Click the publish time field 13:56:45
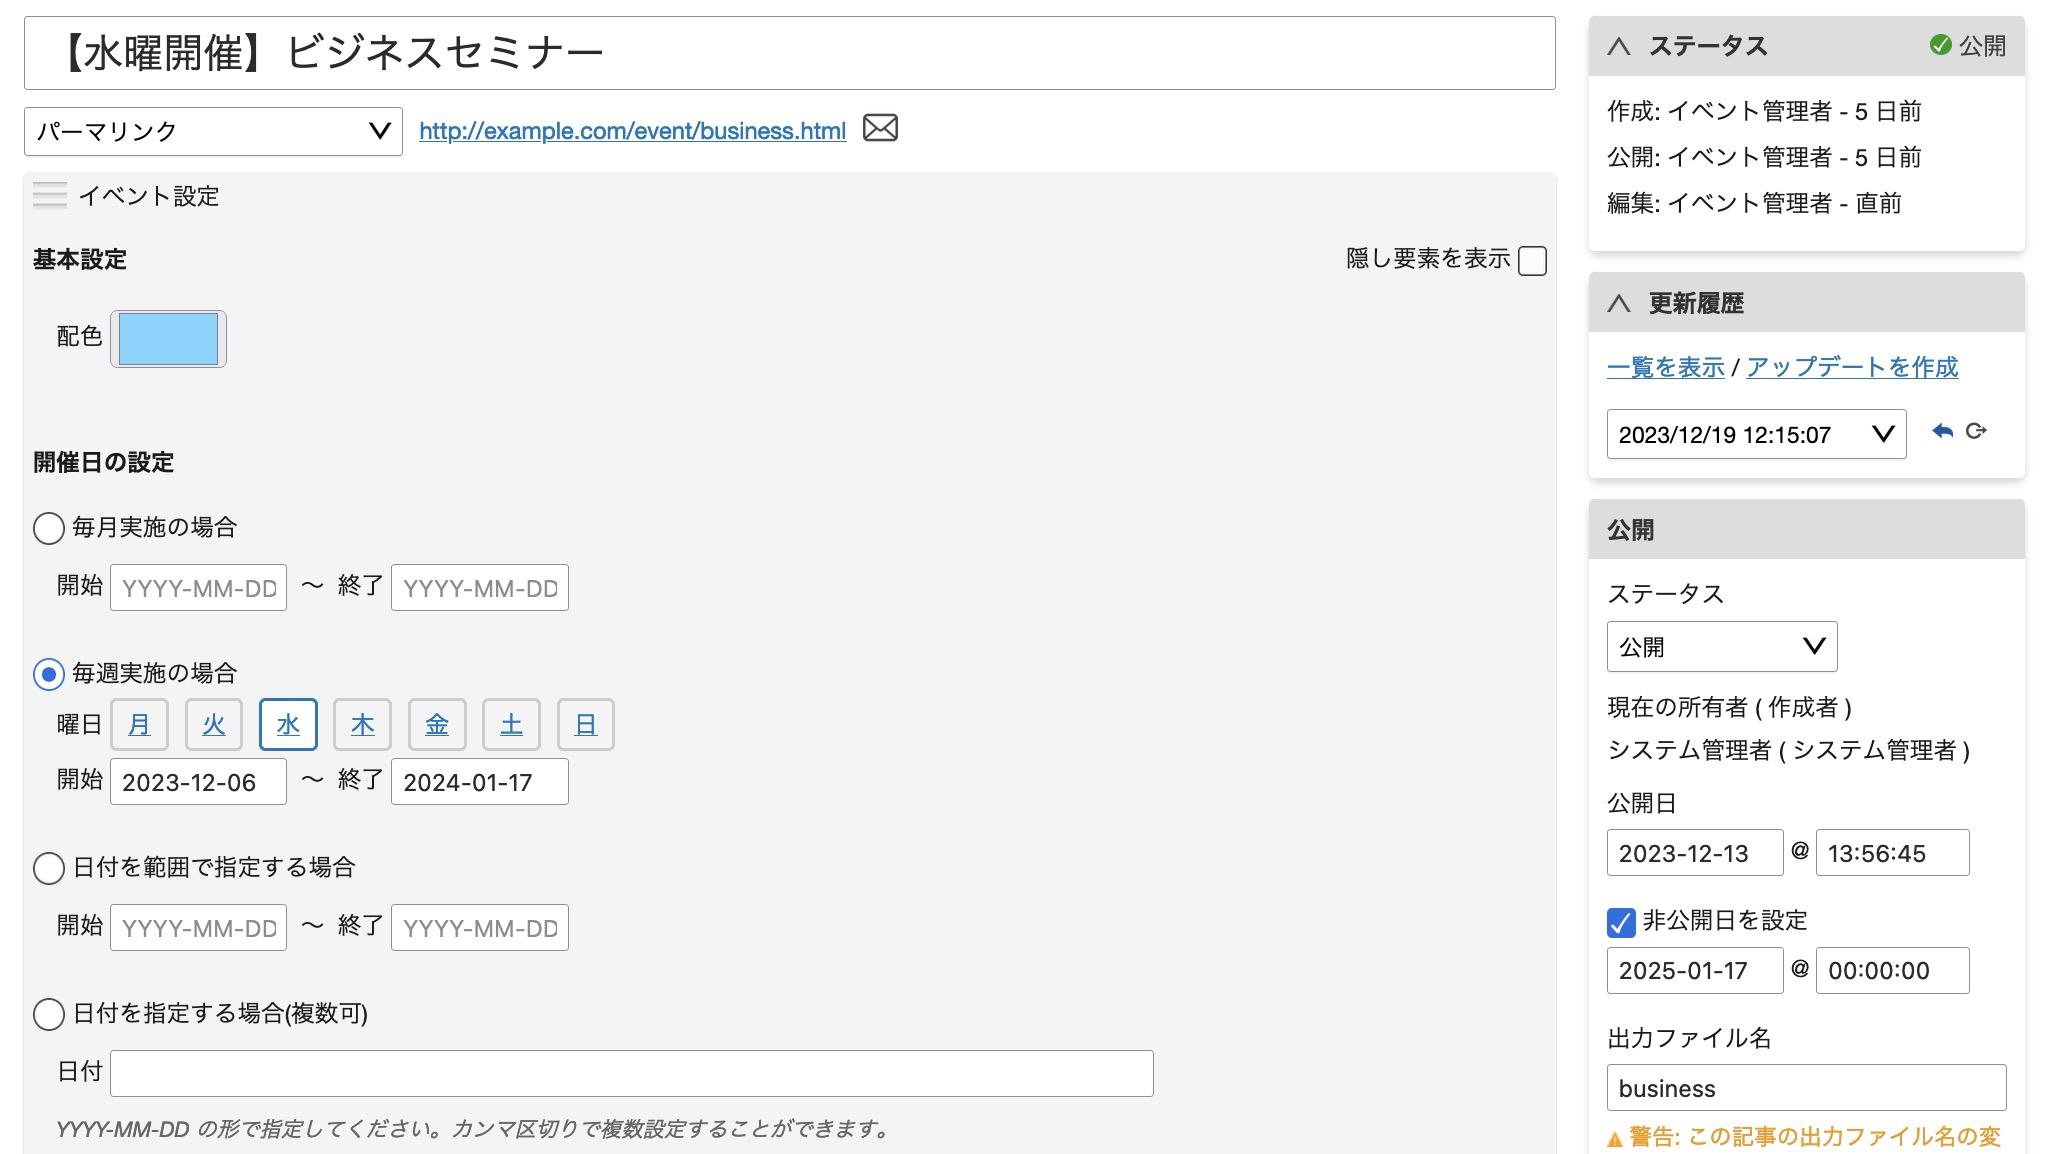Viewport: 2046px width, 1154px height. click(x=1892, y=853)
